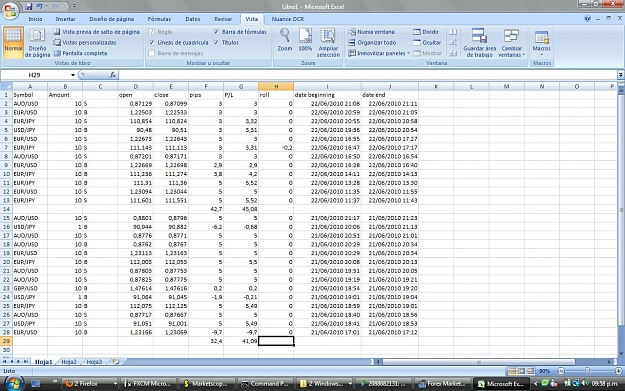Switch to Diseño de página view
The height and width of the screenshot is (391, 625).
point(37,42)
